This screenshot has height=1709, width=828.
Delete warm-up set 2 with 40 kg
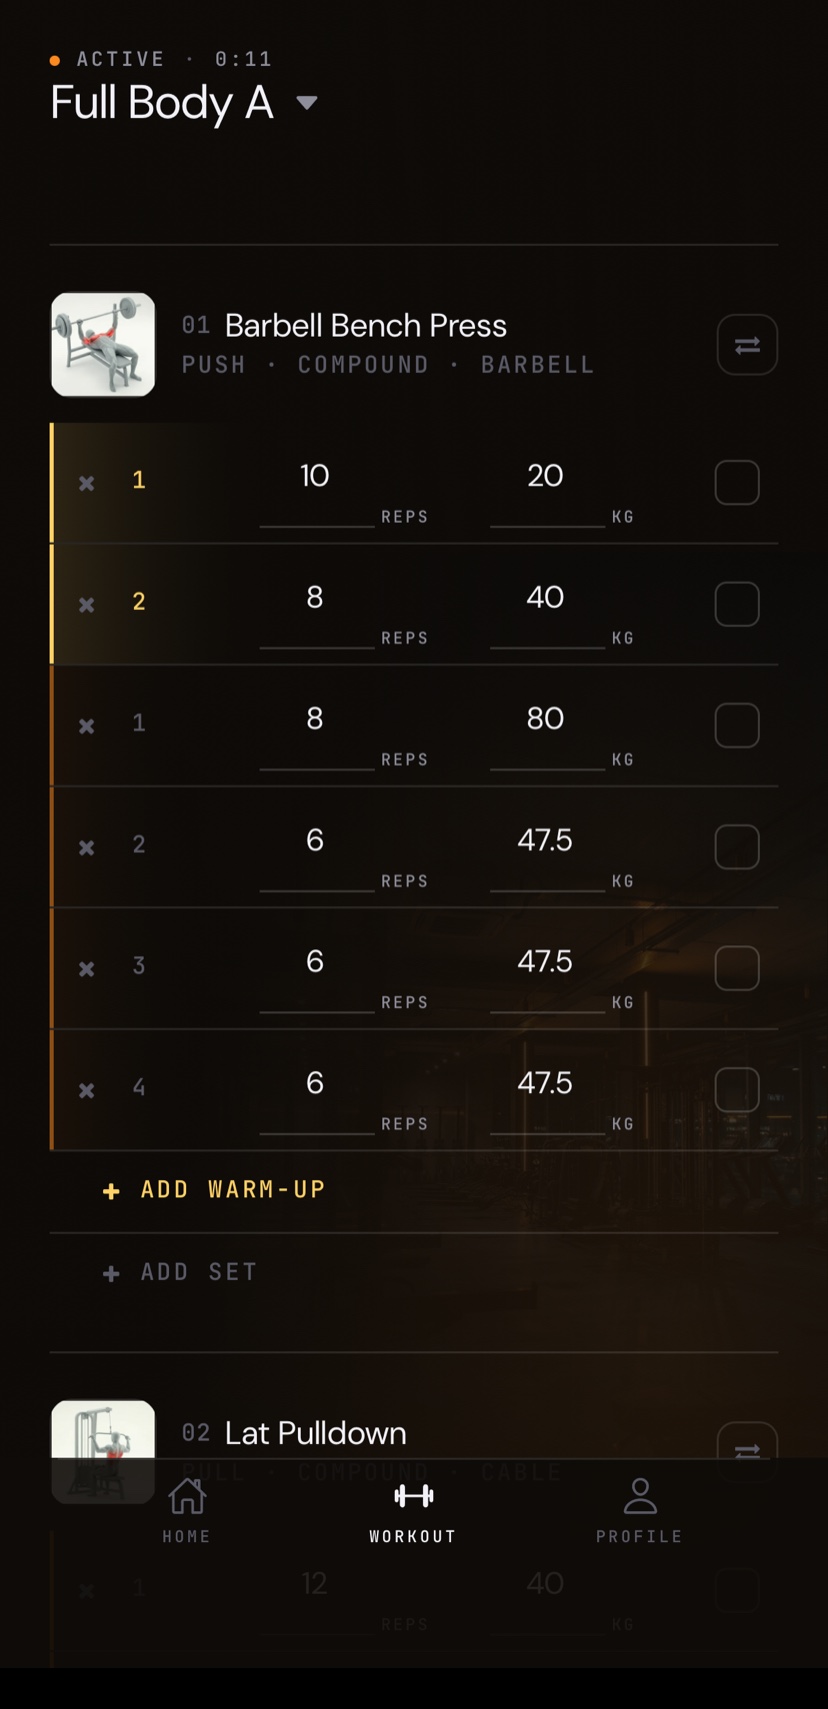coord(87,604)
